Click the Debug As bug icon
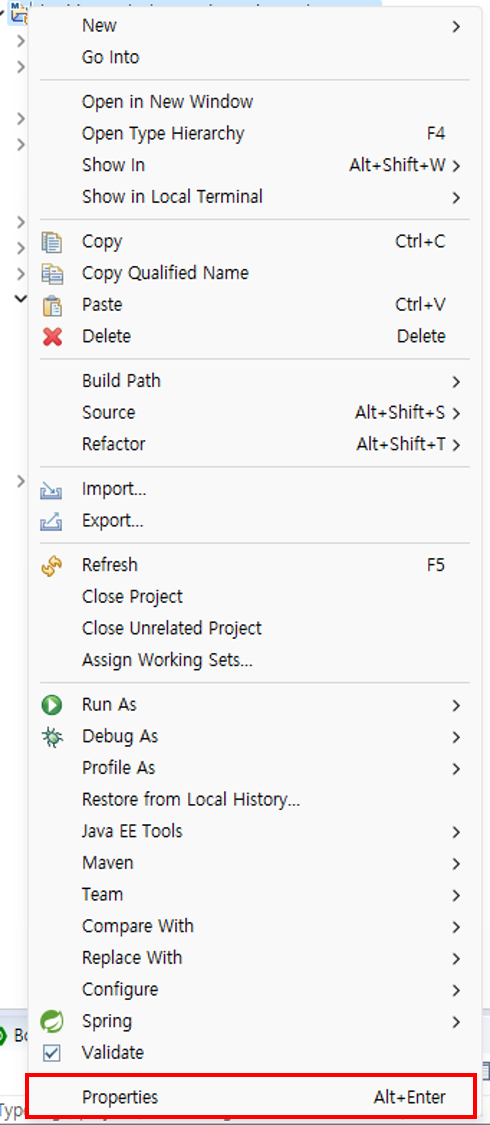Viewport: 490px width, 1125px height. tap(52, 737)
